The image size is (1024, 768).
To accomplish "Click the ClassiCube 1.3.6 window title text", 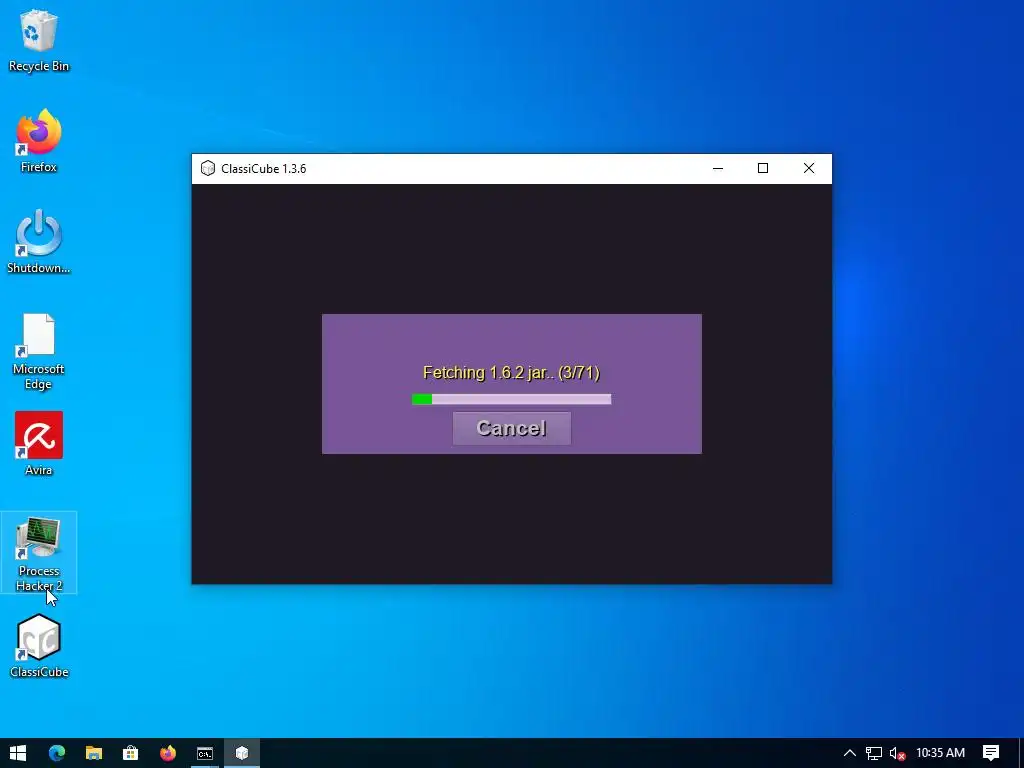I will coord(264,168).
